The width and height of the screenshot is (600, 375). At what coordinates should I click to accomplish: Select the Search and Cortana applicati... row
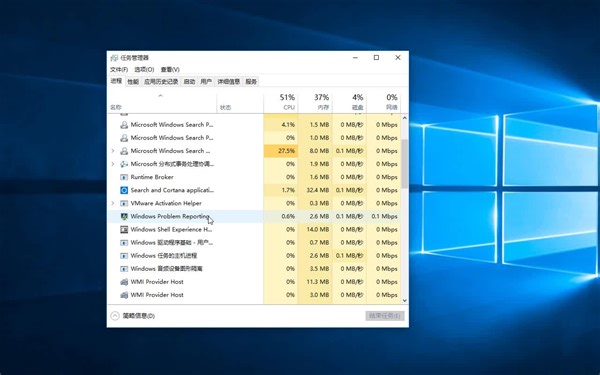pos(254,190)
